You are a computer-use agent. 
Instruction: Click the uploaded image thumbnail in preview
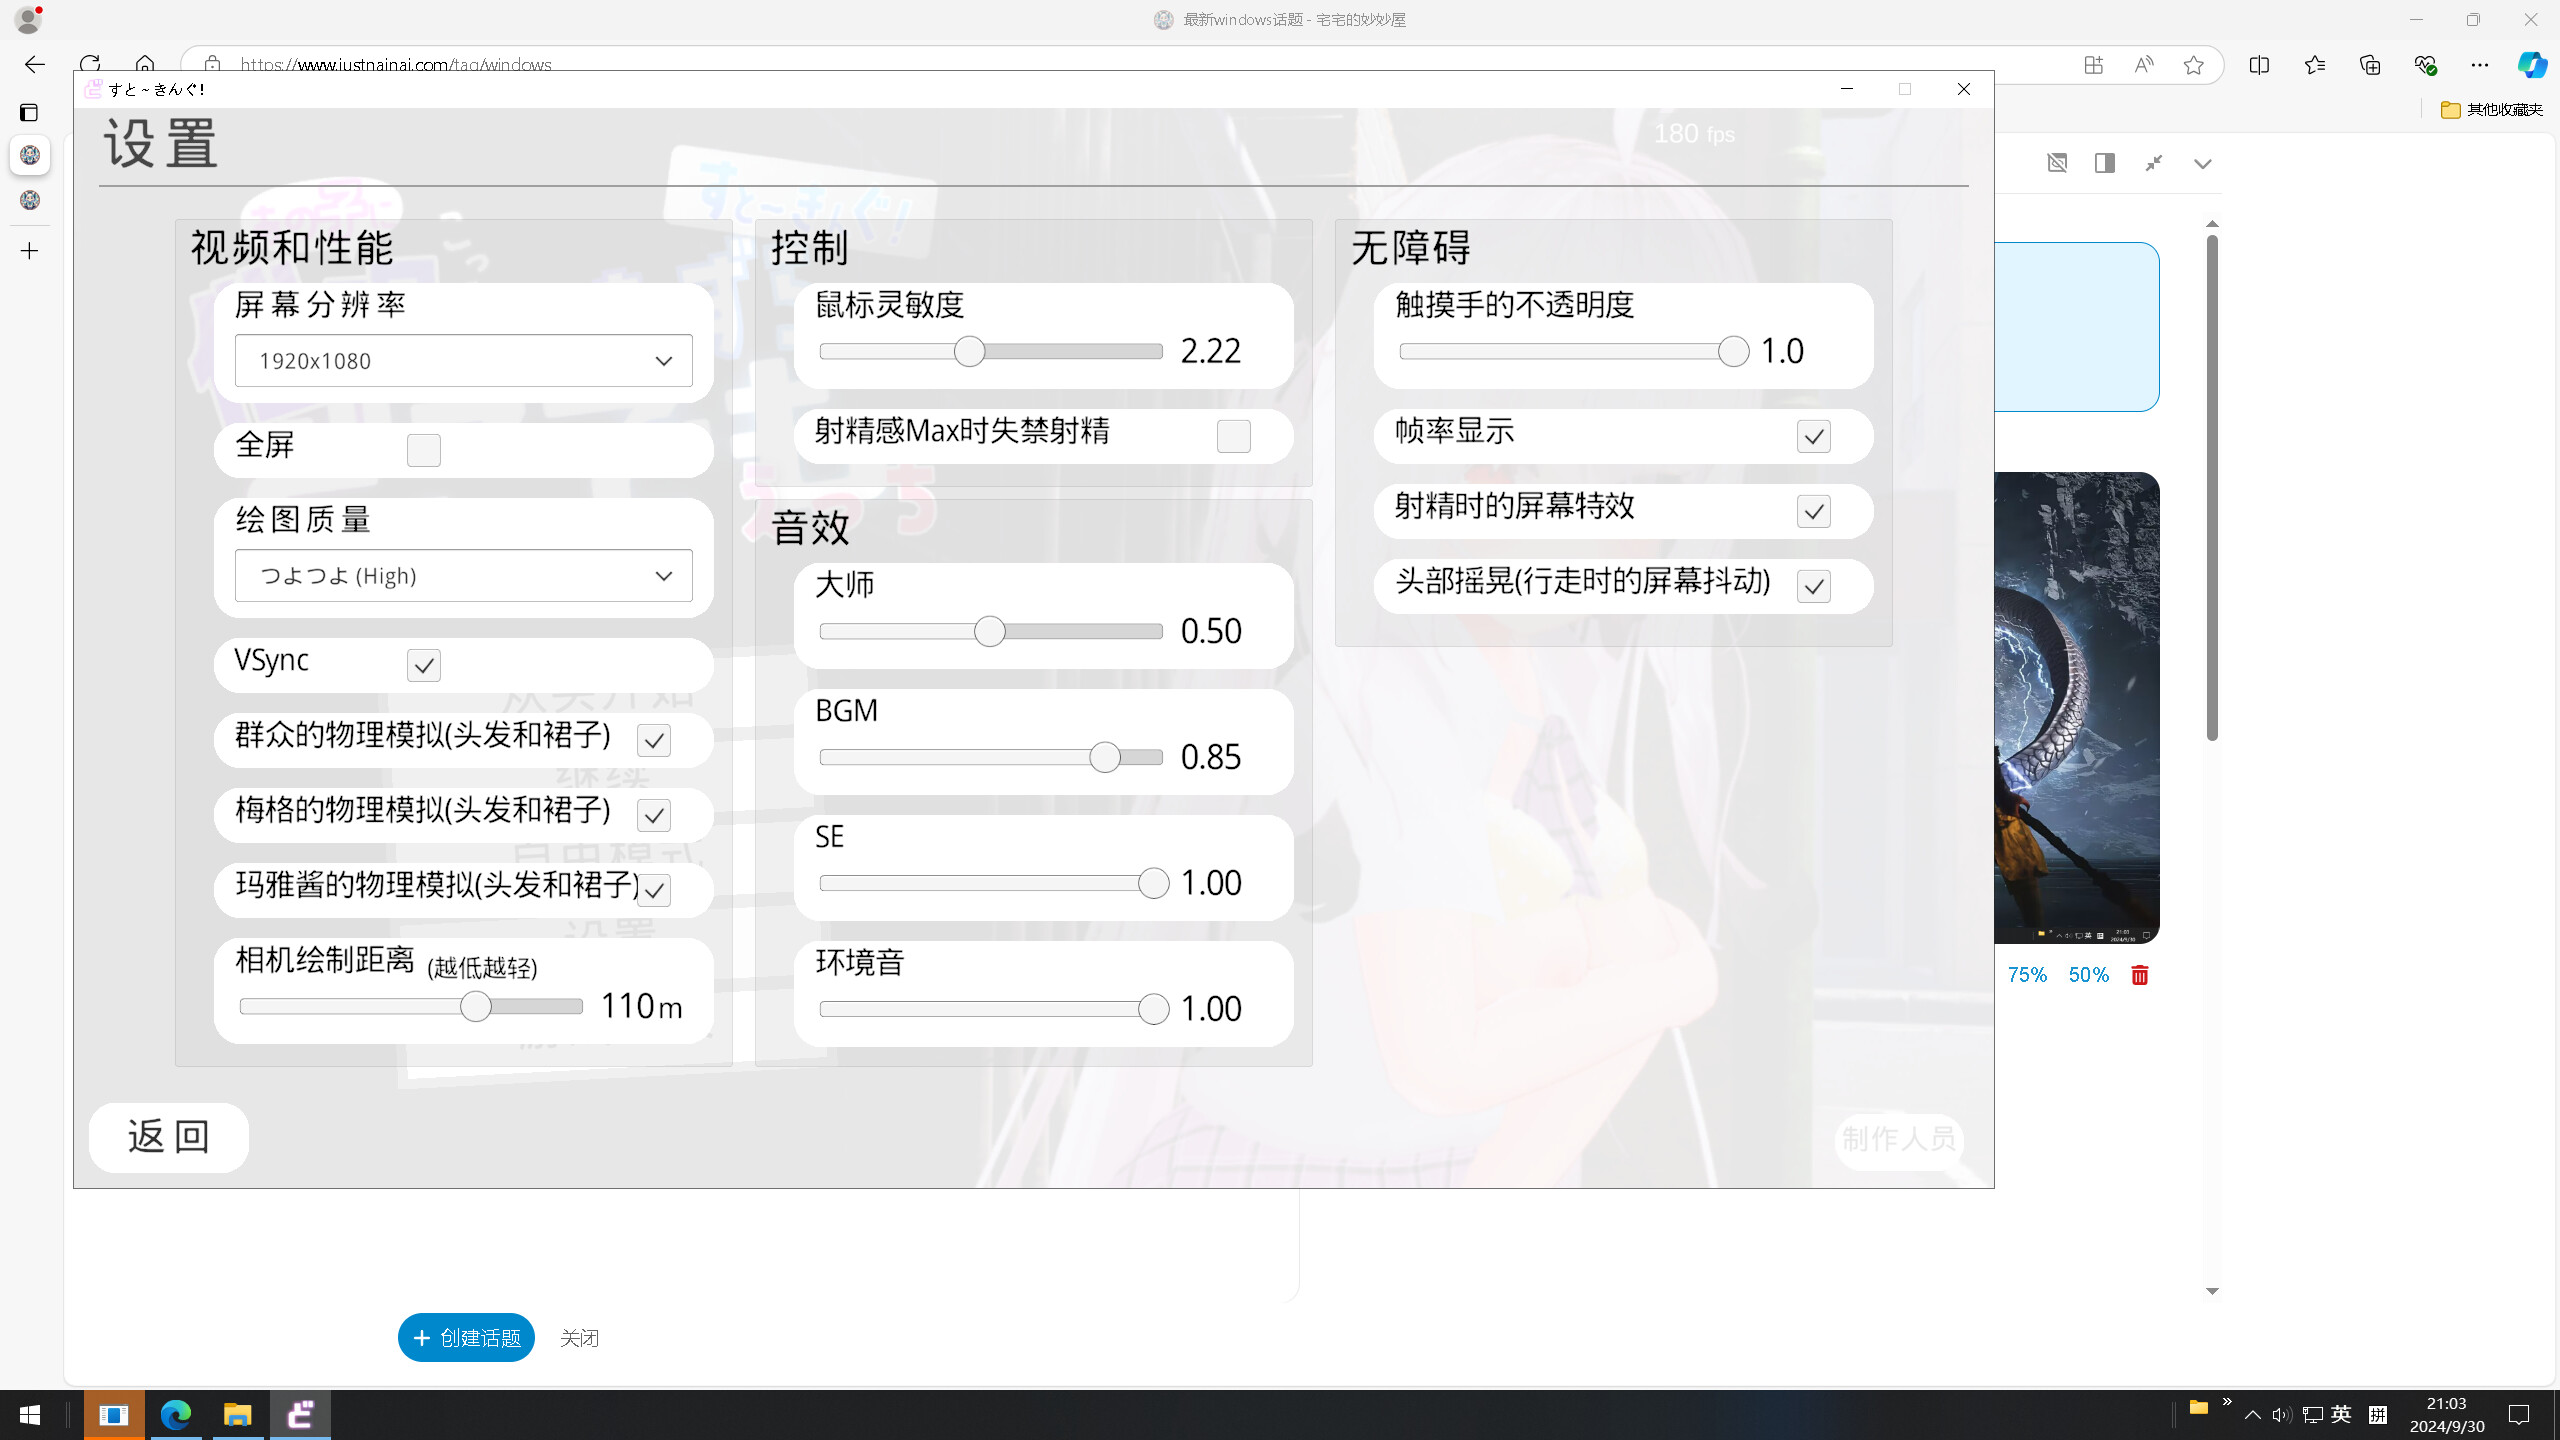coord(2077,708)
